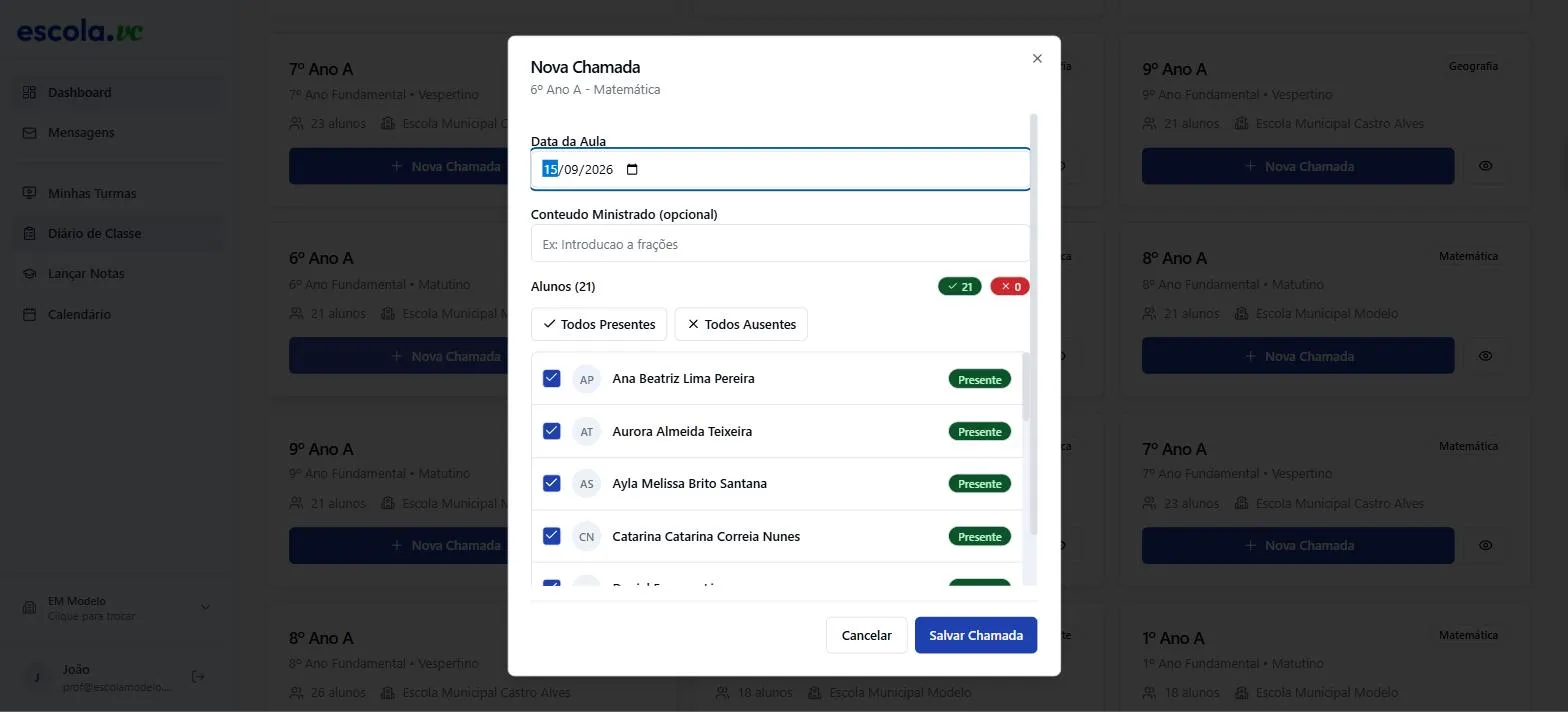This screenshot has width=1568, height=712.
Task: Click the Conteudo Ministrado text field
Action: (780, 244)
